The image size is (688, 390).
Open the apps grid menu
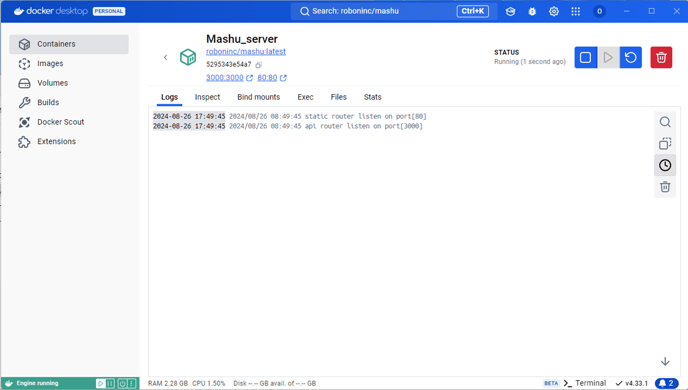576,11
